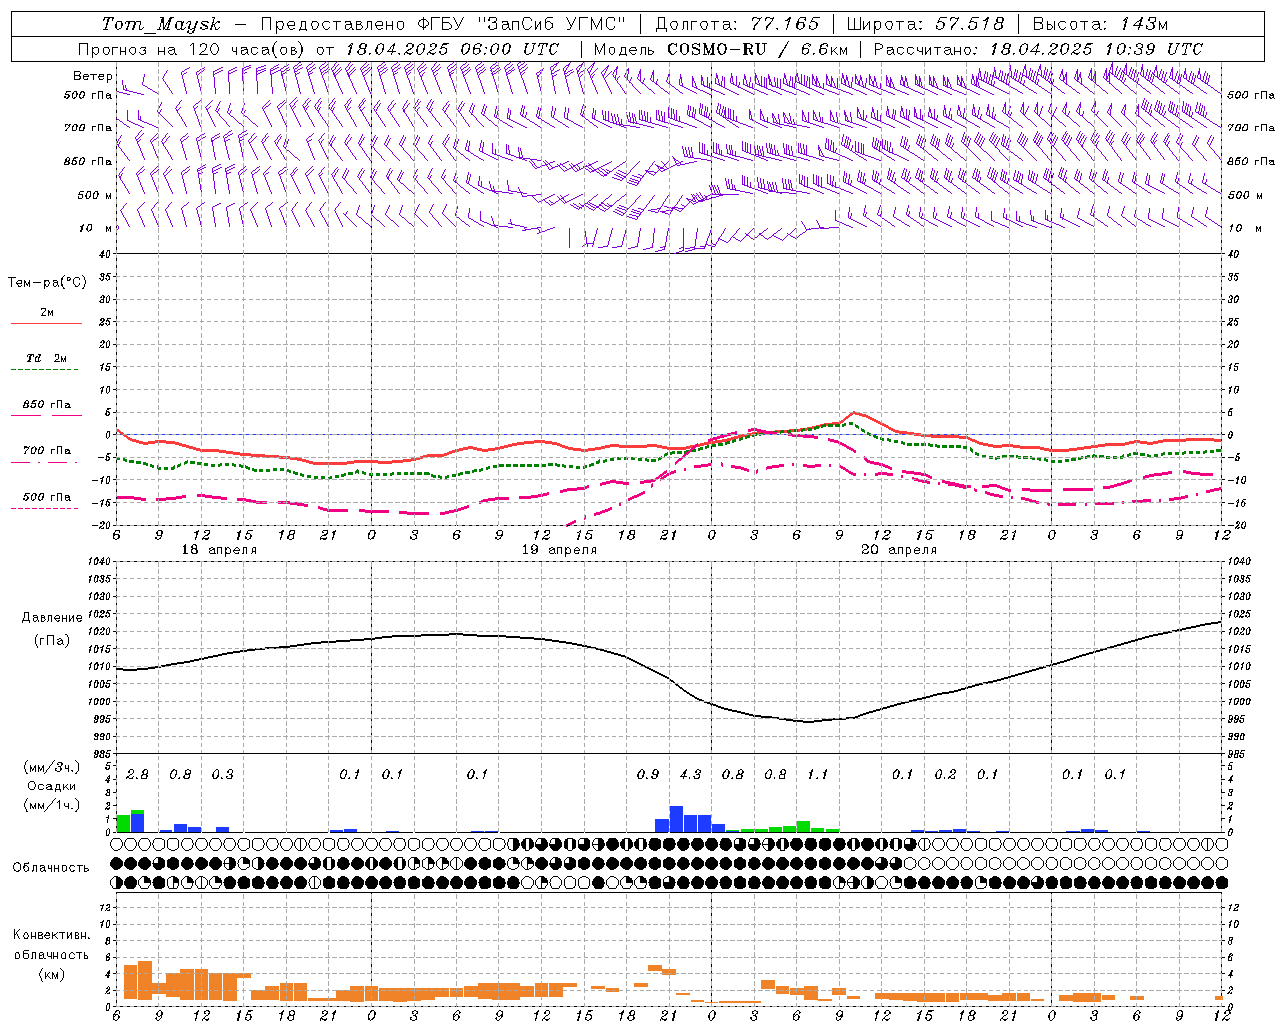
Task: Click the '19 апреля' date label
Action: point(559,550)
